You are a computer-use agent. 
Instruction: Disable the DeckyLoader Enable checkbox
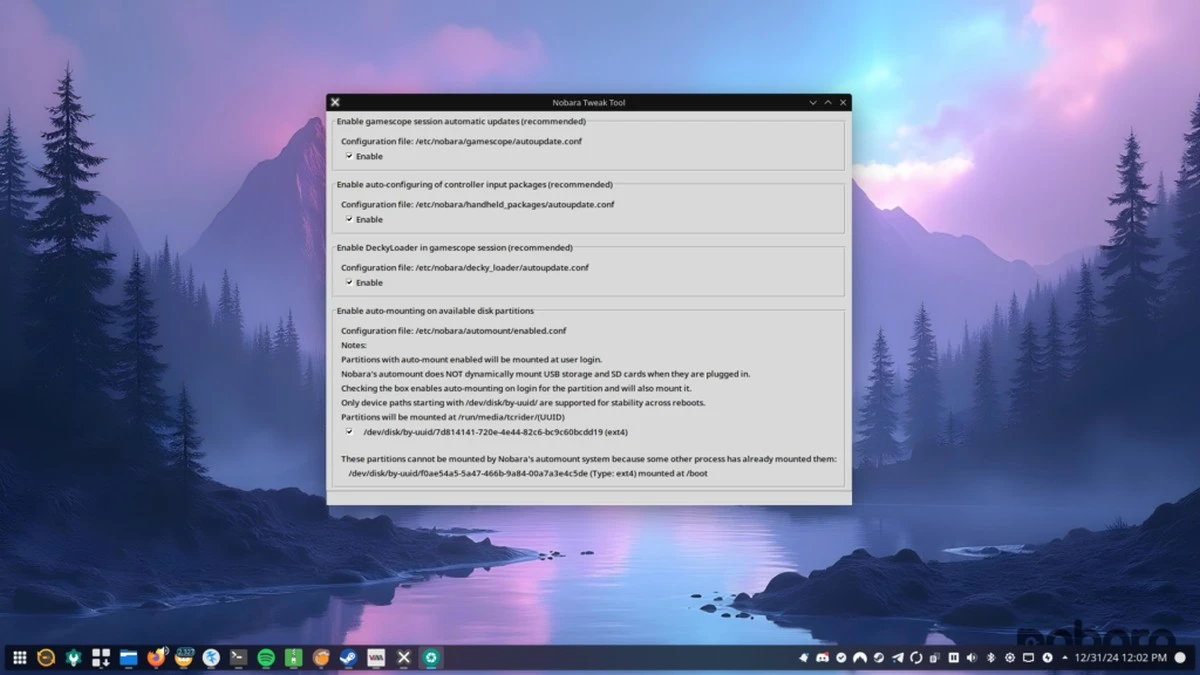tap(350, 282)
